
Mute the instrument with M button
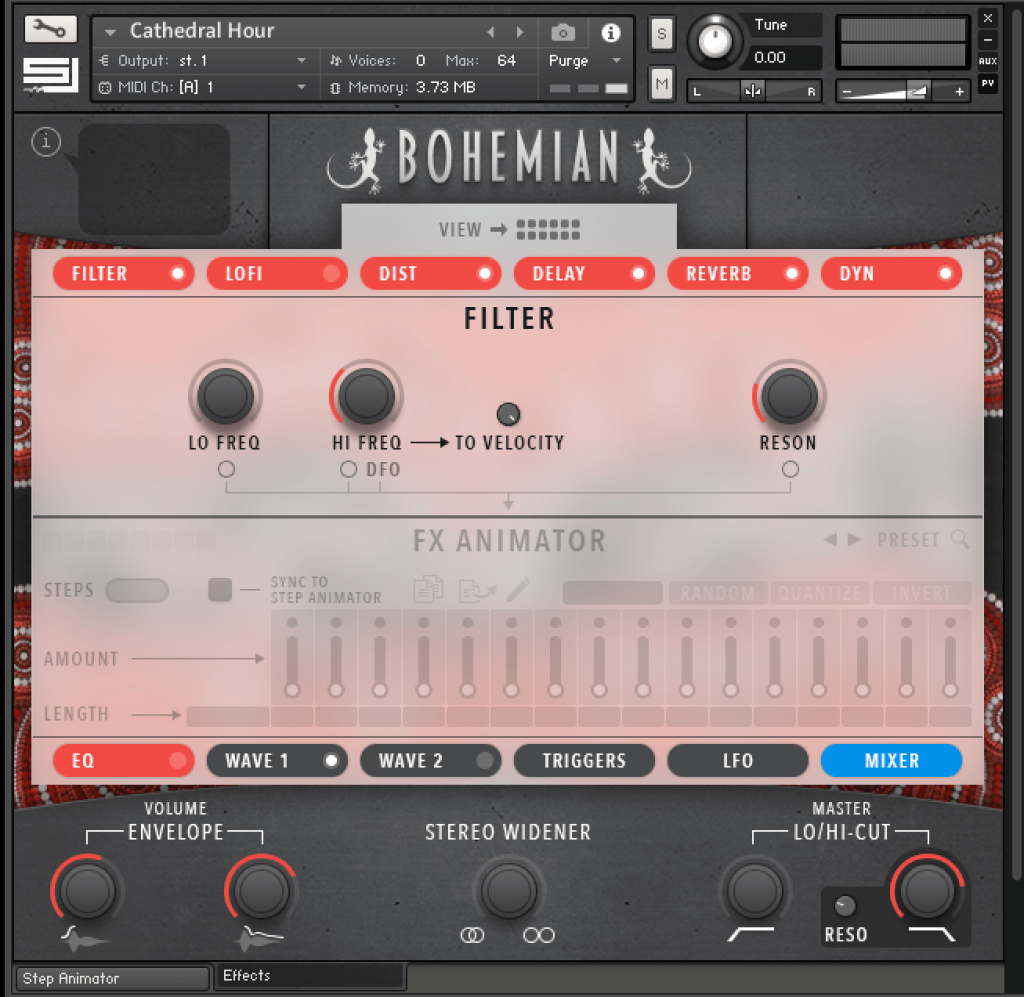tap(661, 85)
